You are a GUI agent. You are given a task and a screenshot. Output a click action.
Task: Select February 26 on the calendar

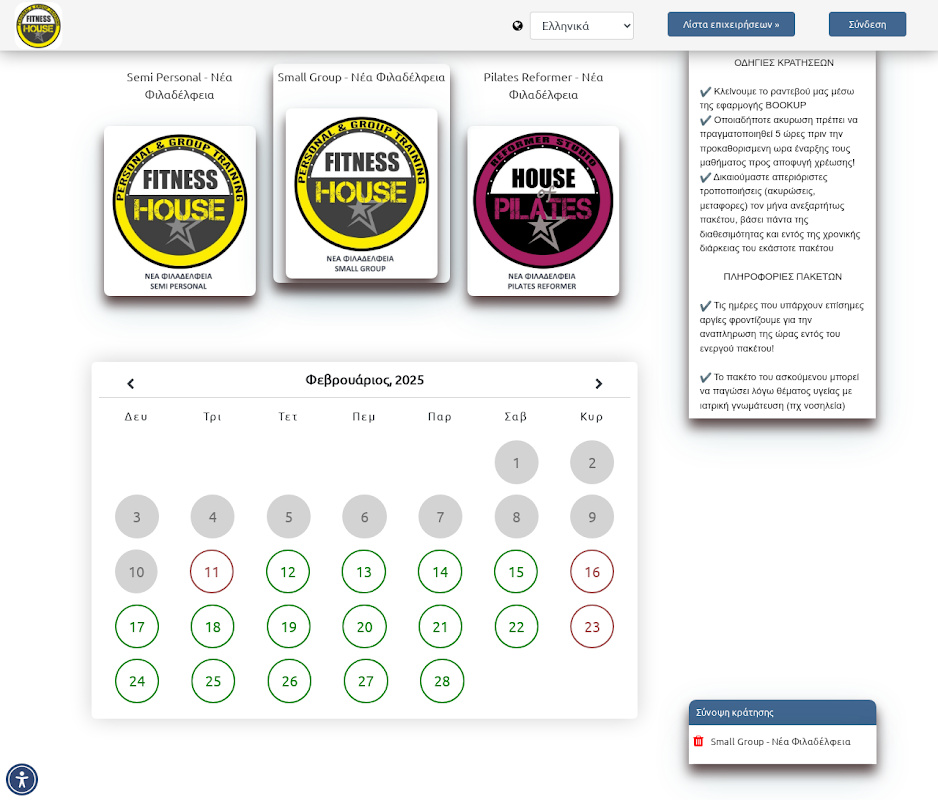[289, 681]
